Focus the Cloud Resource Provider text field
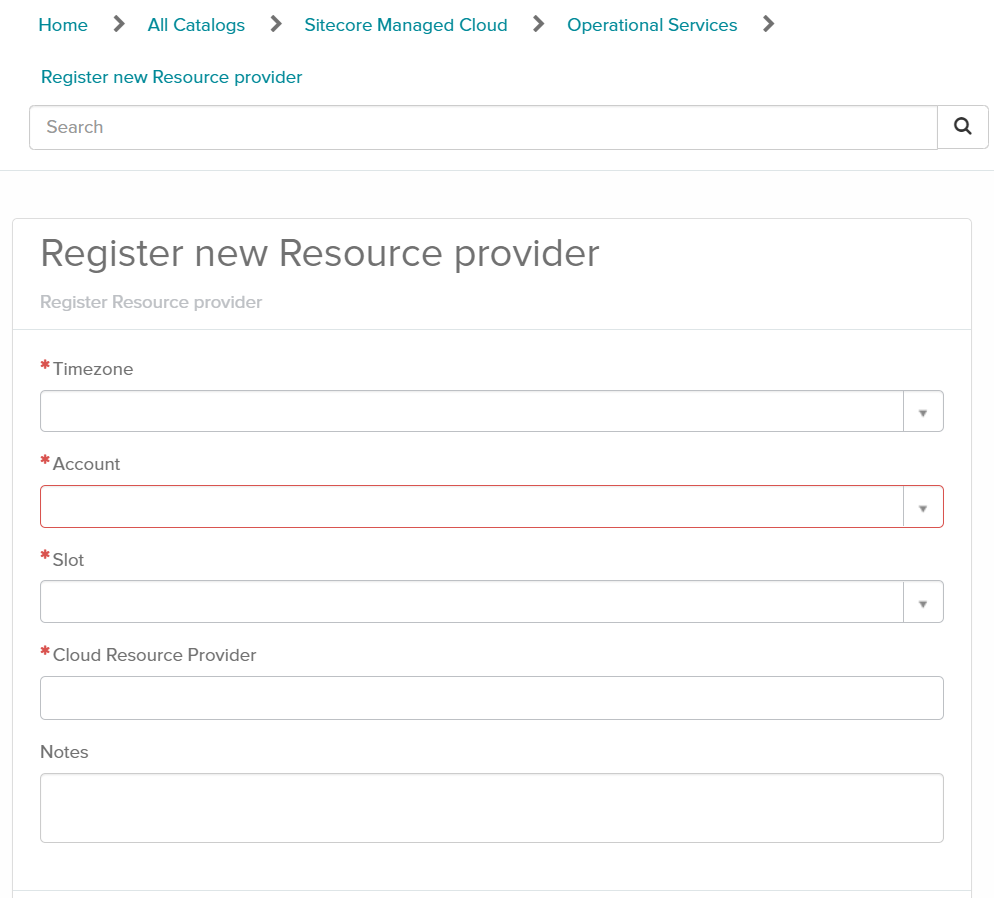994x898 pixels. pos(492,697)
